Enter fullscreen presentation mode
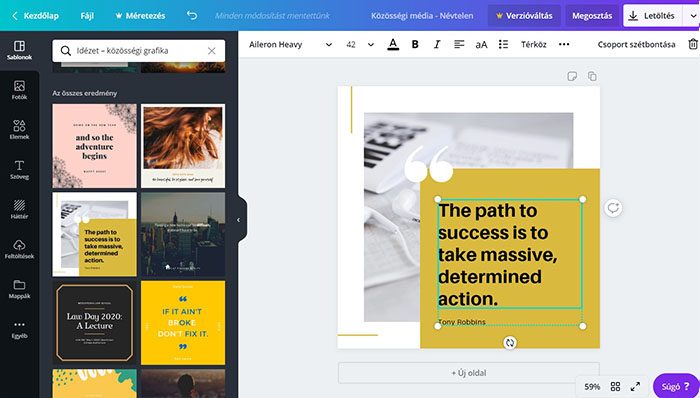Screen dimensions: 700x398 pos(635,386)
